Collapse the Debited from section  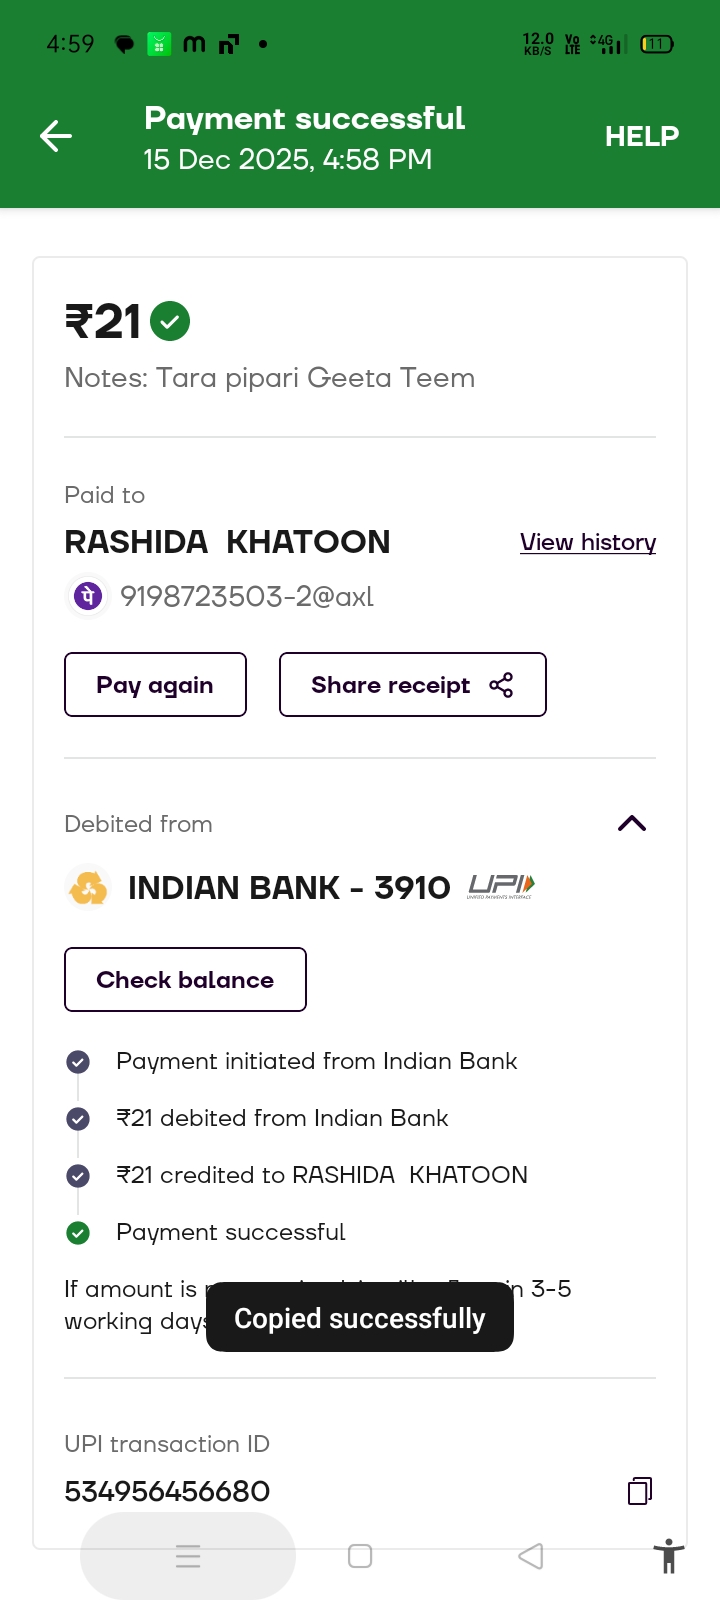coord(632,824)
